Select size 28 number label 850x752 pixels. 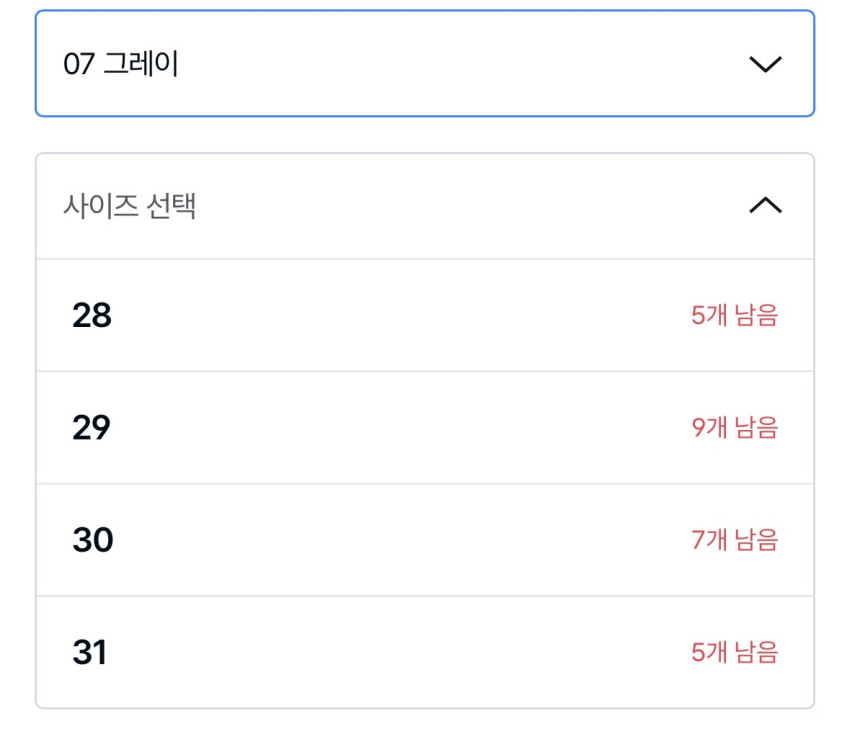click(x=92, y=316)
